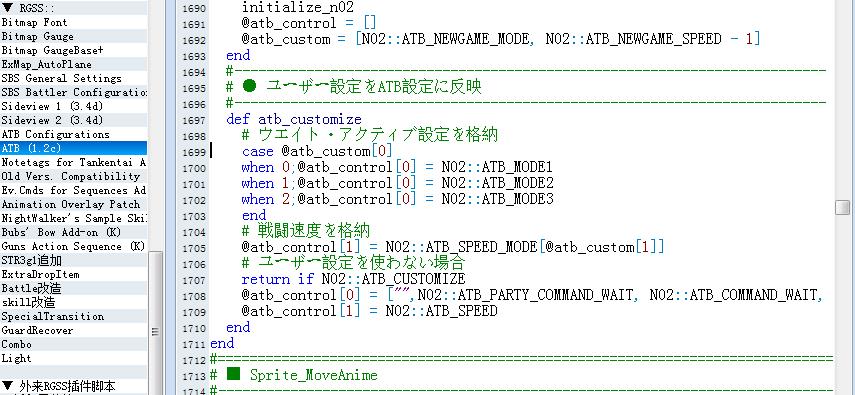Select the skill改造 script

74,302
